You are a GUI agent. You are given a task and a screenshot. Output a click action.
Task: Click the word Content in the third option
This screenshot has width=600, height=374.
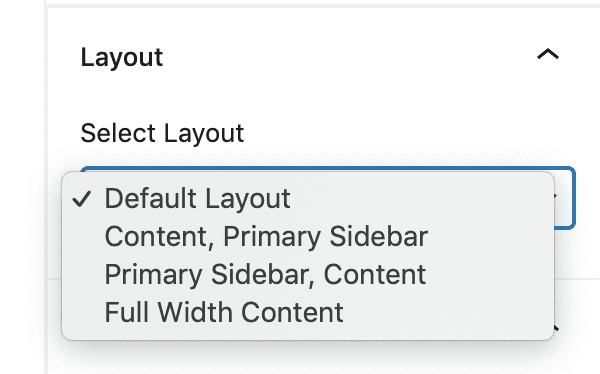(x=375, y=274)
